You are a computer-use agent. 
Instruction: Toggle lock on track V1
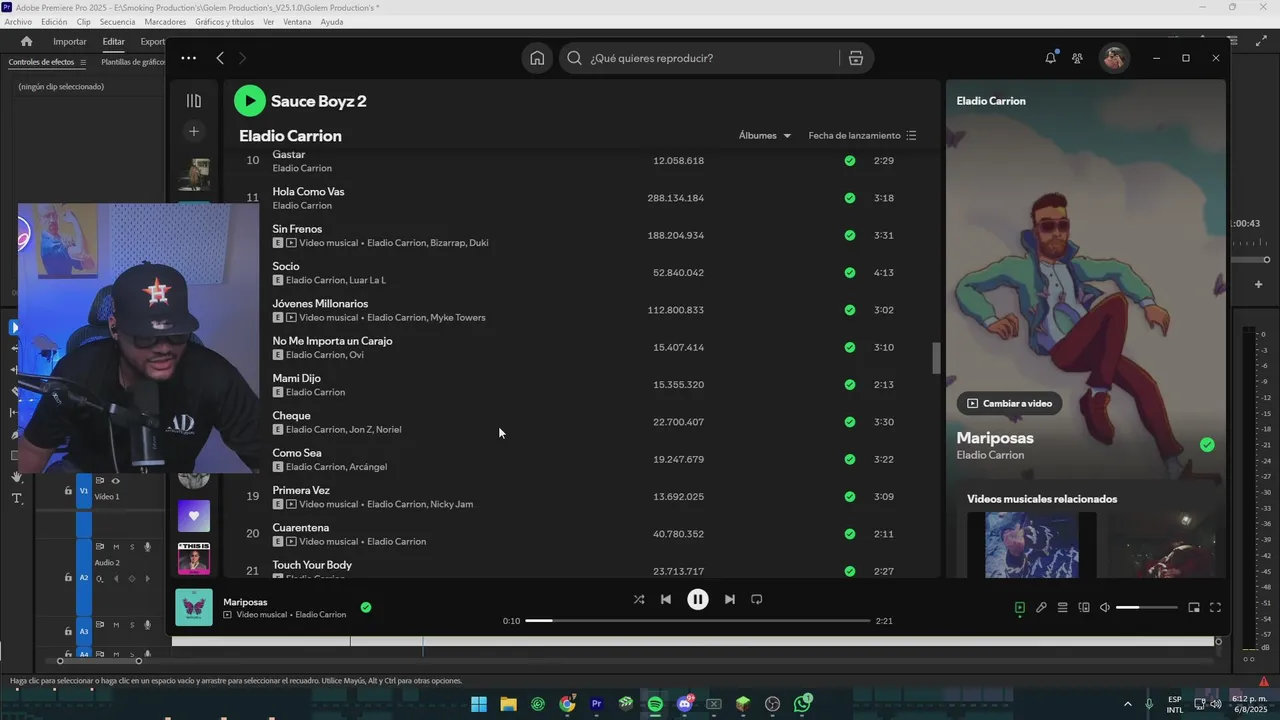pos(68,491)
